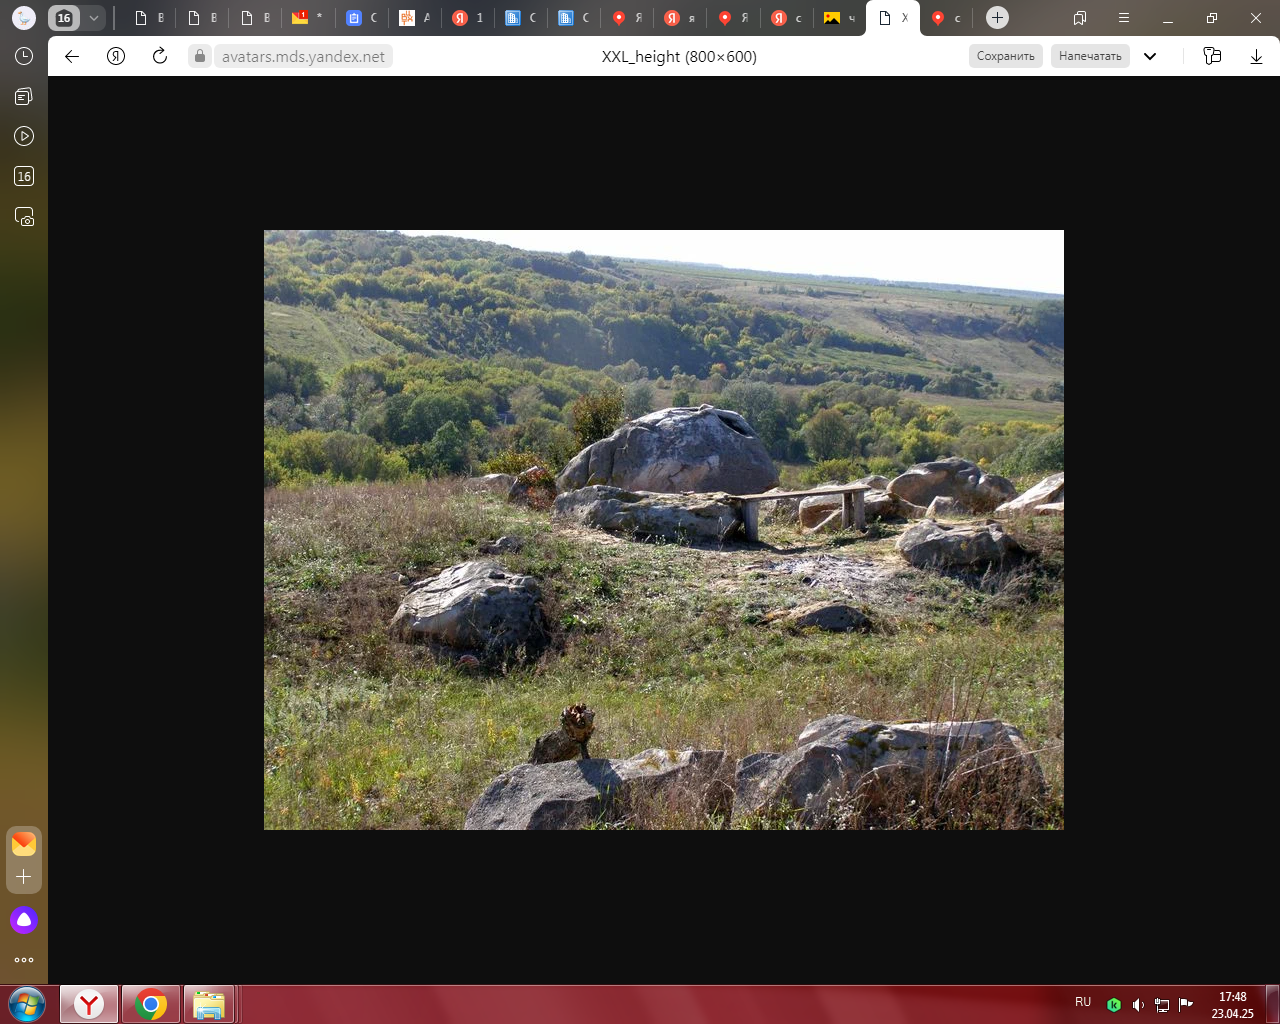The width and height of the screenshot is (1280, 1024).
Task: Open the Windows Start menu
Action: point(27,1004)
